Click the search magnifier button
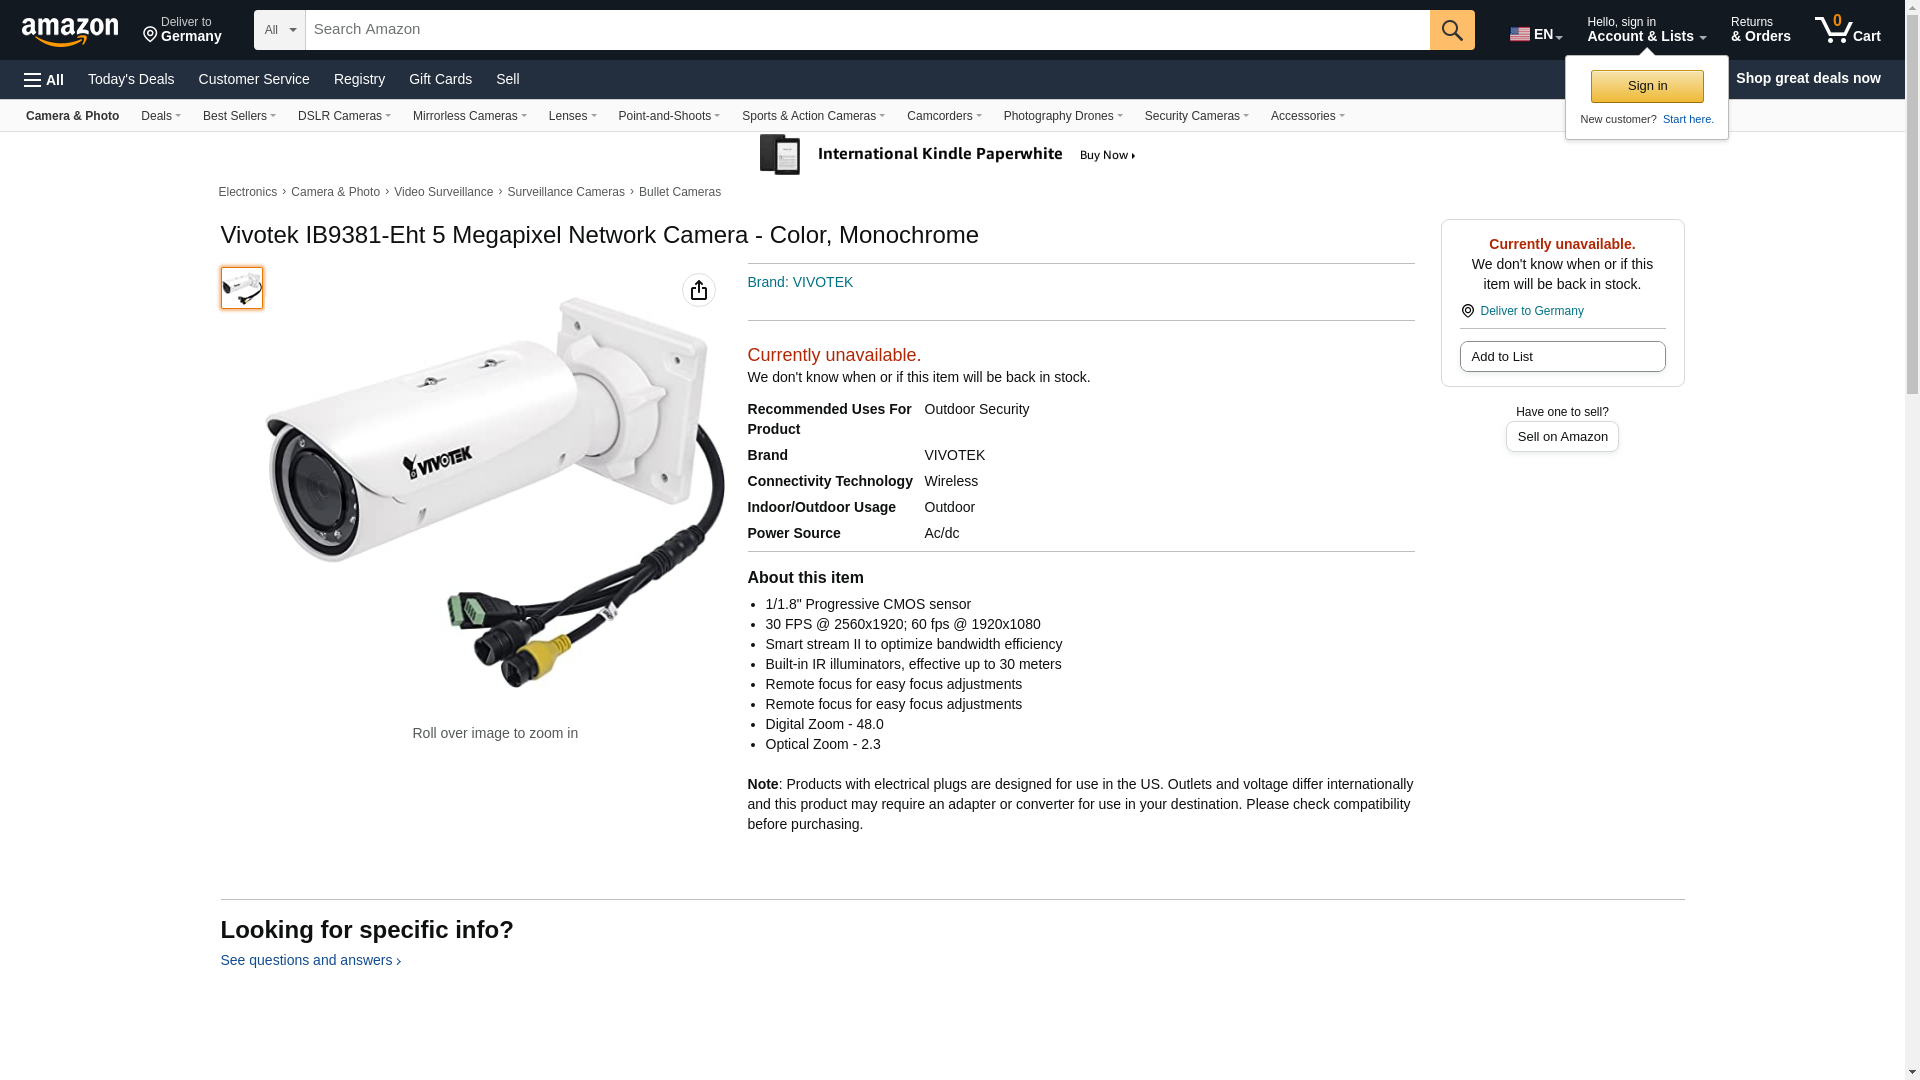Viewport: 1920px width, 1080px height. (1452, 30)
